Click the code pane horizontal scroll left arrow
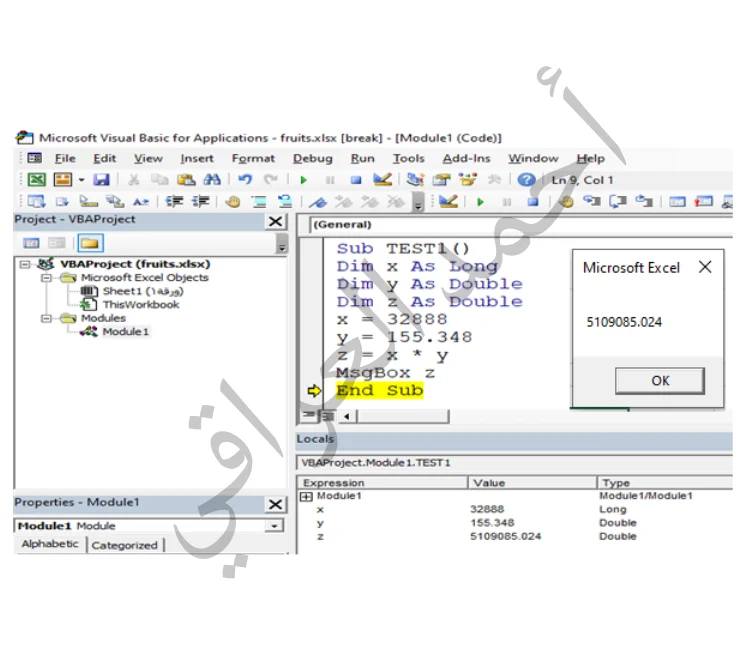This screenshot has height=664, width=751. click(347, 416)
